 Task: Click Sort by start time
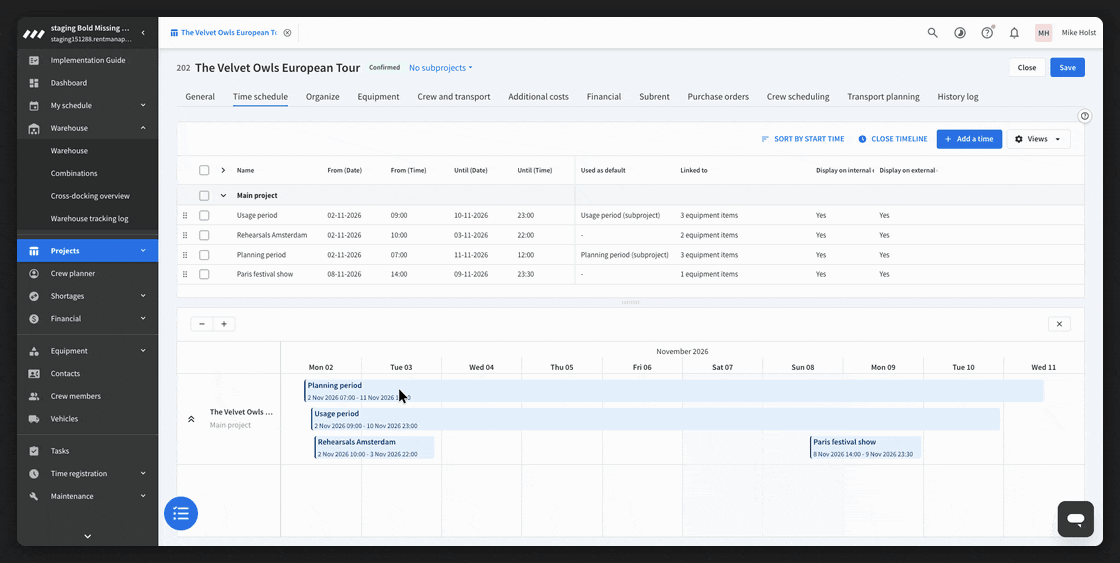(x=803, y=139)
